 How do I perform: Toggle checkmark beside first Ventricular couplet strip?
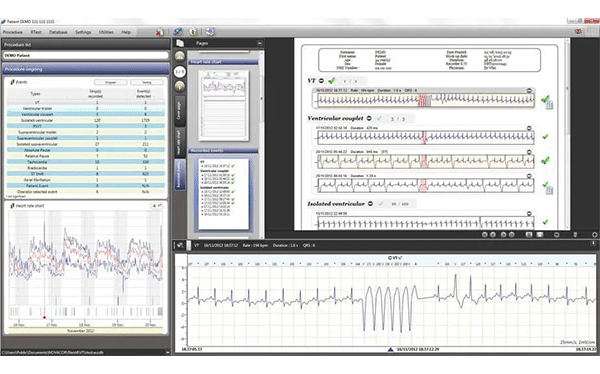tap(545, 136)
